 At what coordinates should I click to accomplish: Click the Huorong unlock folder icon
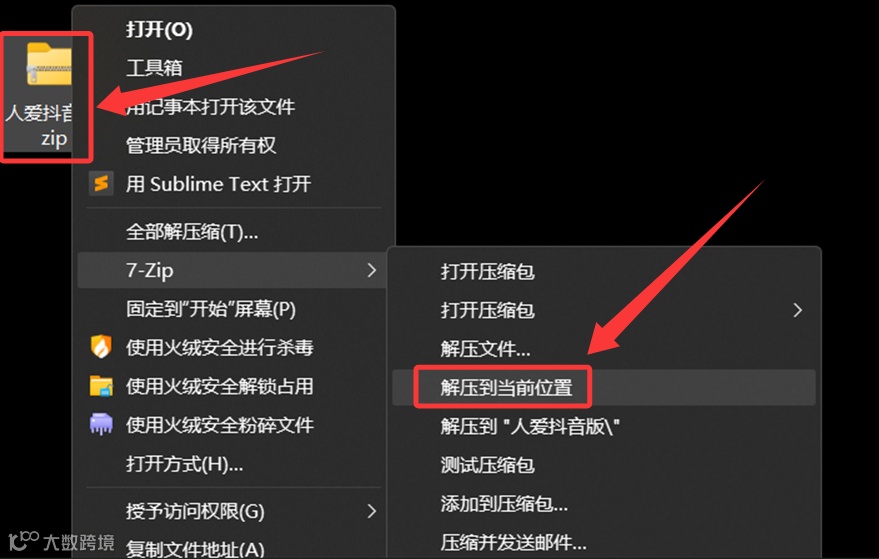tap(101, 386)
